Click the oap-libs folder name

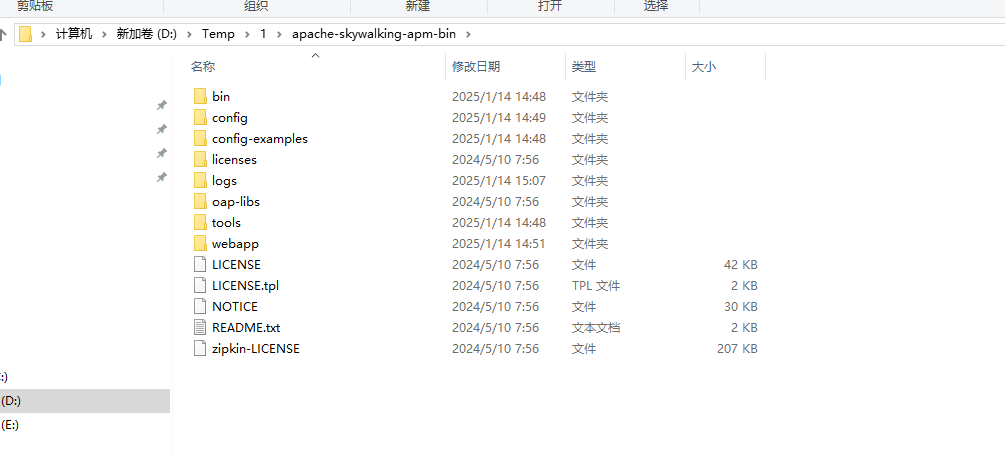[x=236, y=202]
